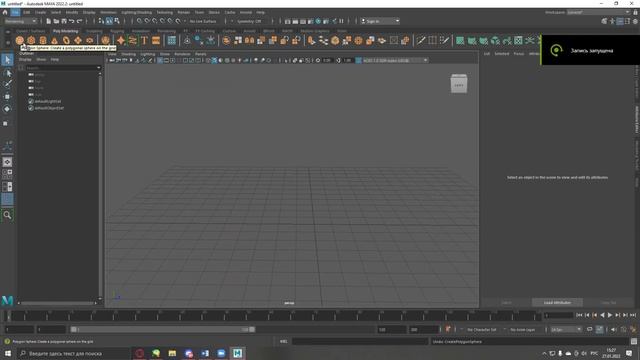Create a polygon torus from the shelf

(66, 40)
